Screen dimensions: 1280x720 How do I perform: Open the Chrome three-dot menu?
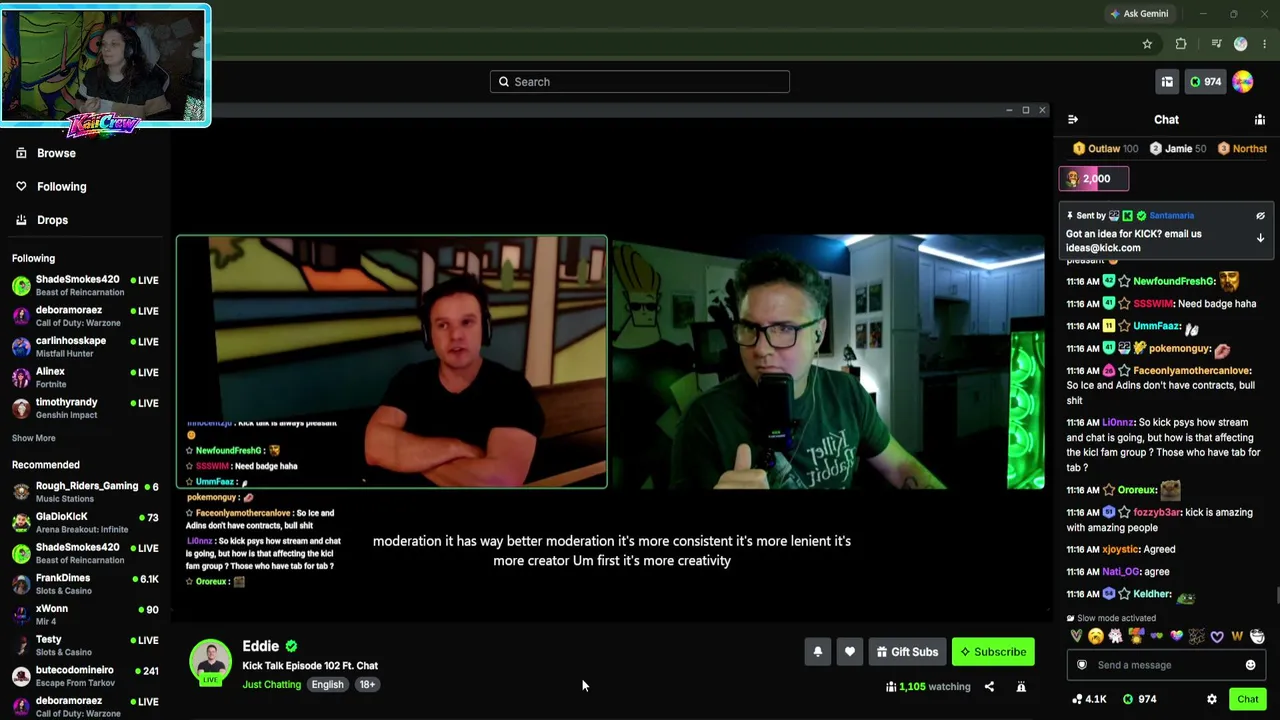pyautogui.click(x=1265, y=44)
